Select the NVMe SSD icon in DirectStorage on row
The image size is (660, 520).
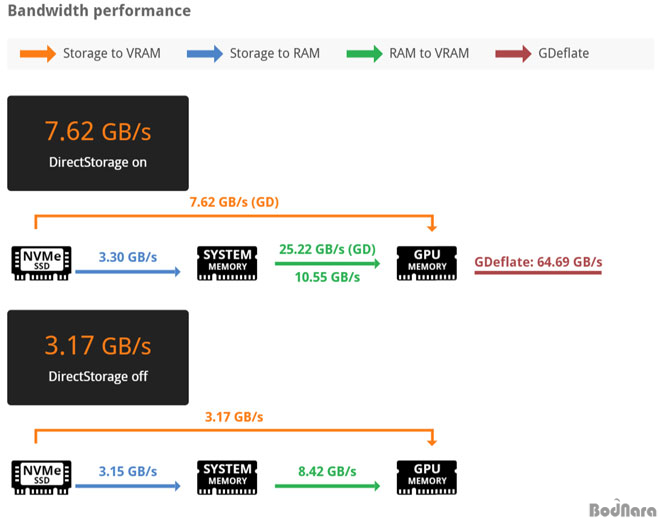pyautogui.click(x=41, y=263)
